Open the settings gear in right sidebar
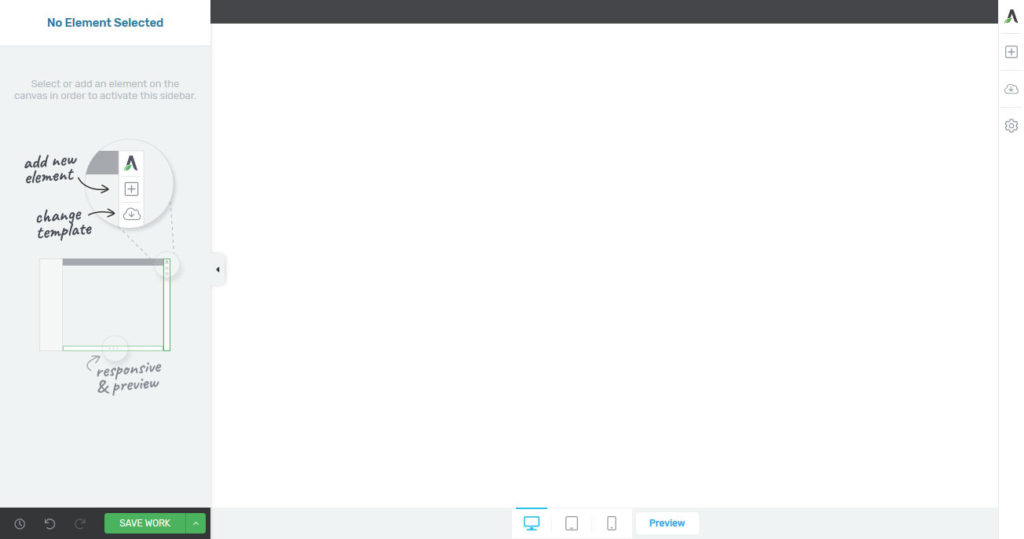Viewport: 1024px width, 539px height. pos(1011,125)
